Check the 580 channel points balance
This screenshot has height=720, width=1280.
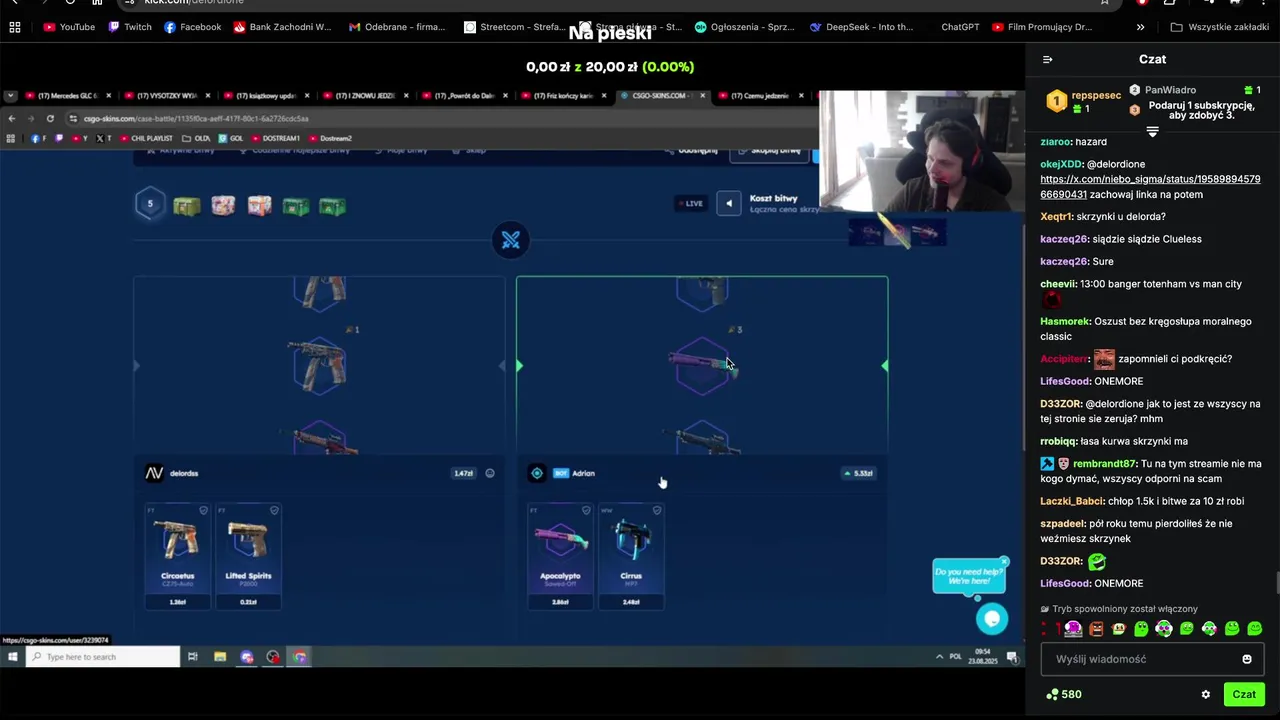(x=1063, y=694)
